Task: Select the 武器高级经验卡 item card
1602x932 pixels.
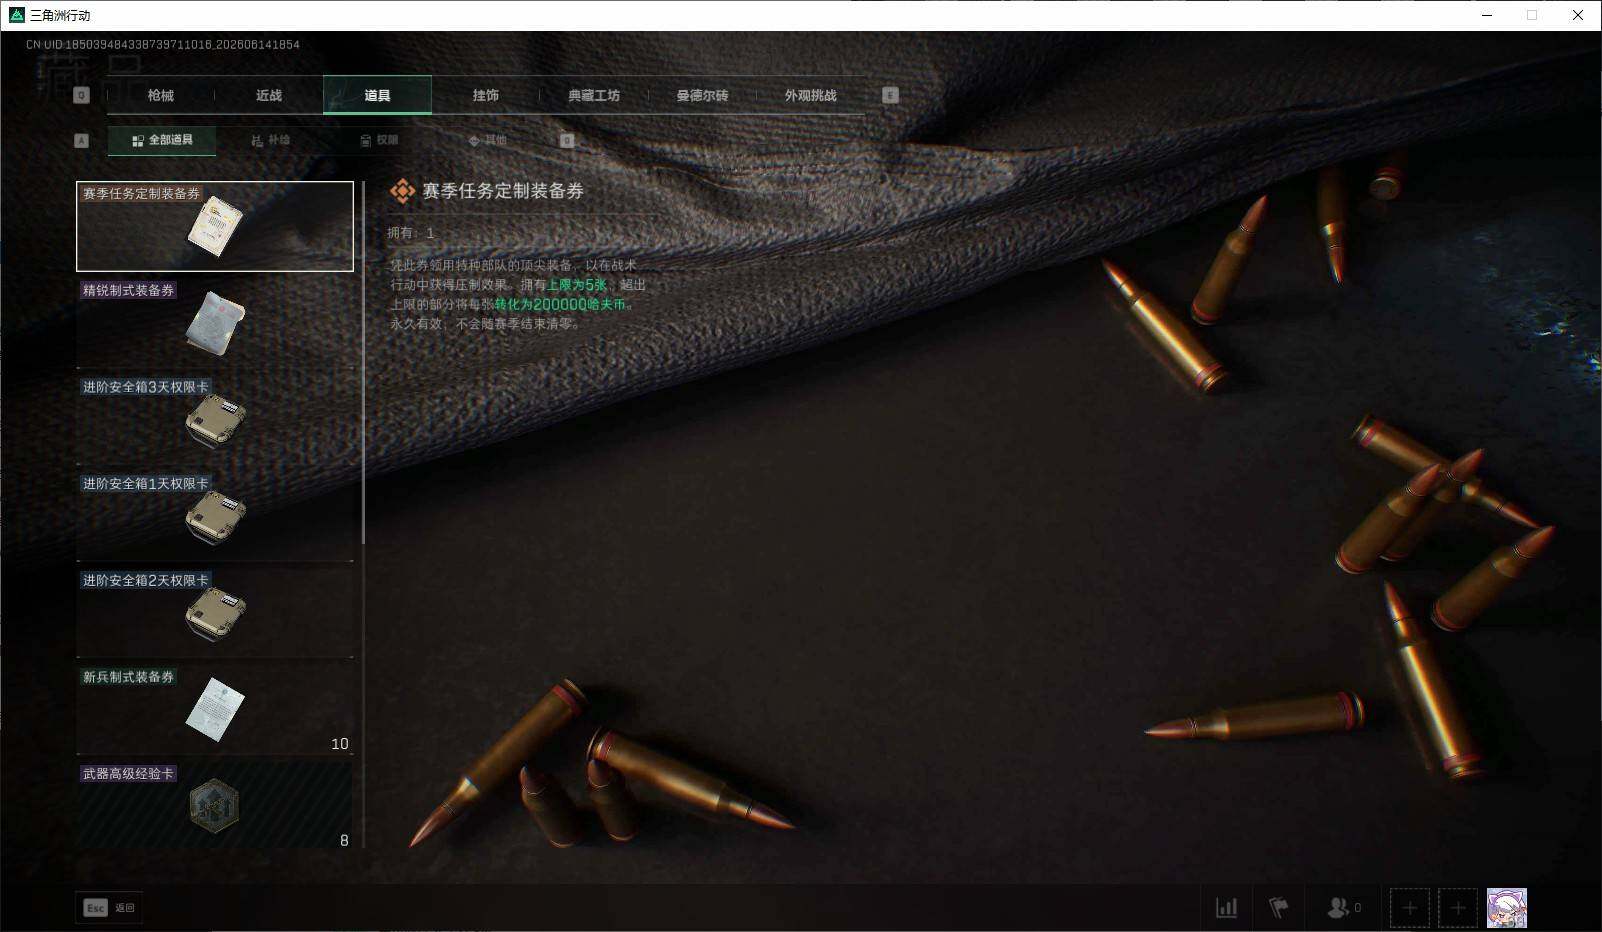Action: [x=215, y=806]
